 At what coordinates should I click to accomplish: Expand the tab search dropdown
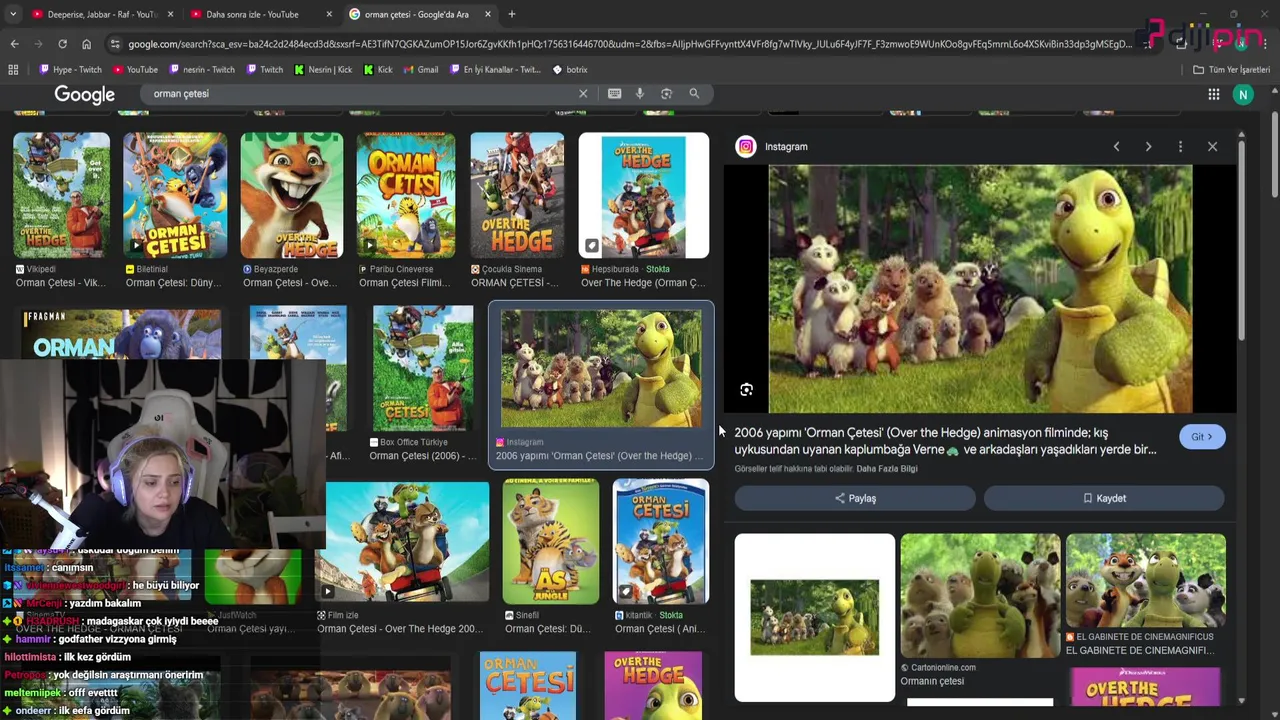pyautogui.click(x=13, y=14)
